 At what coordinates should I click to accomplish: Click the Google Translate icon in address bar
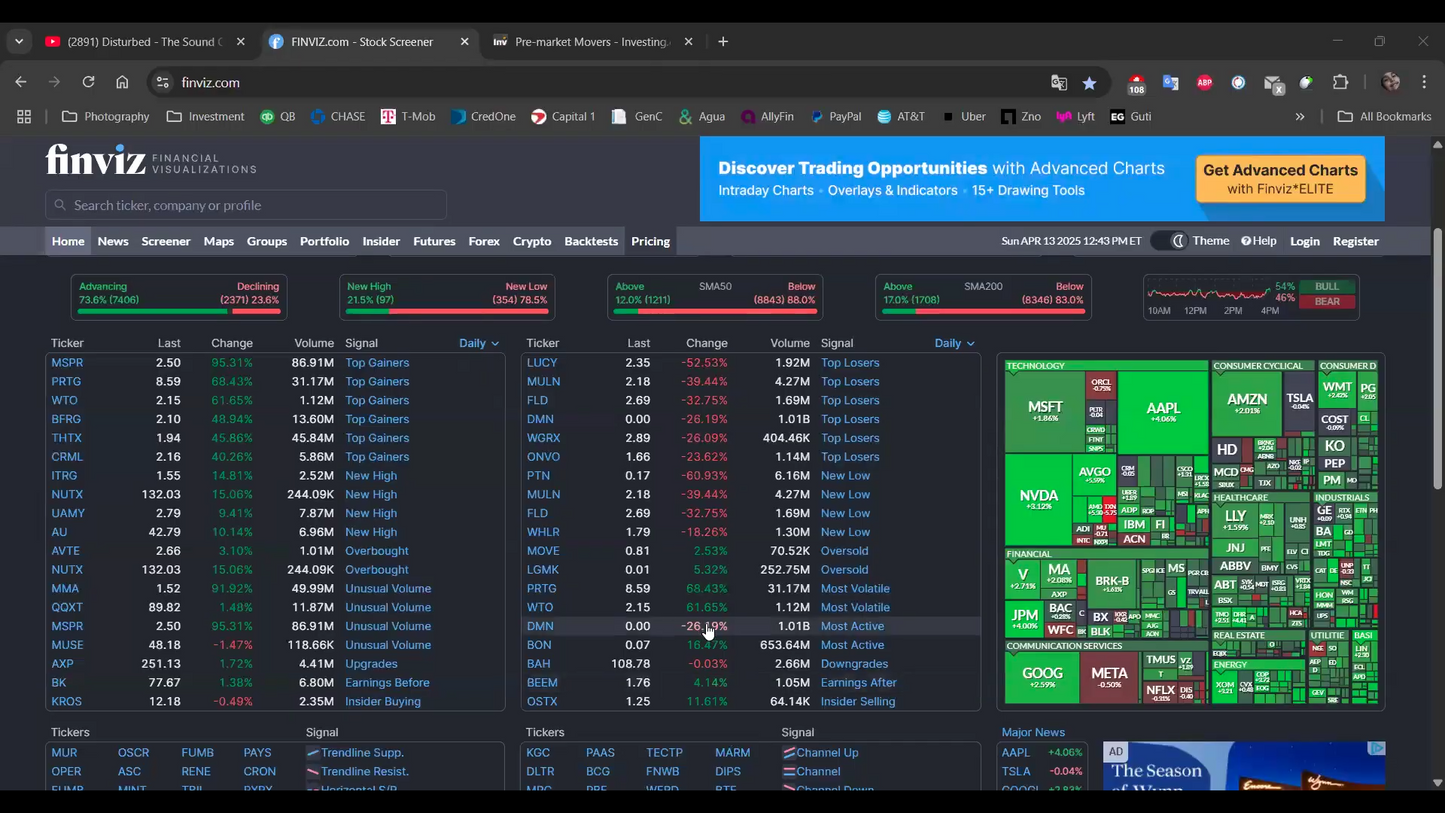point(1060,82)
